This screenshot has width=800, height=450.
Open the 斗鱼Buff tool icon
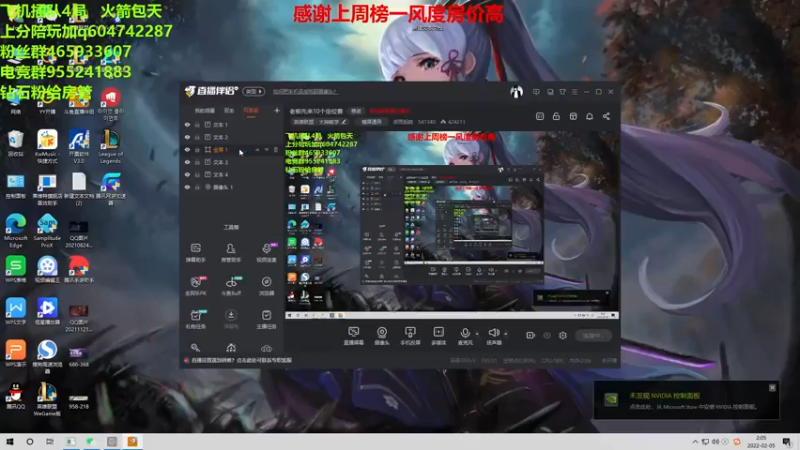coord(231,286)
